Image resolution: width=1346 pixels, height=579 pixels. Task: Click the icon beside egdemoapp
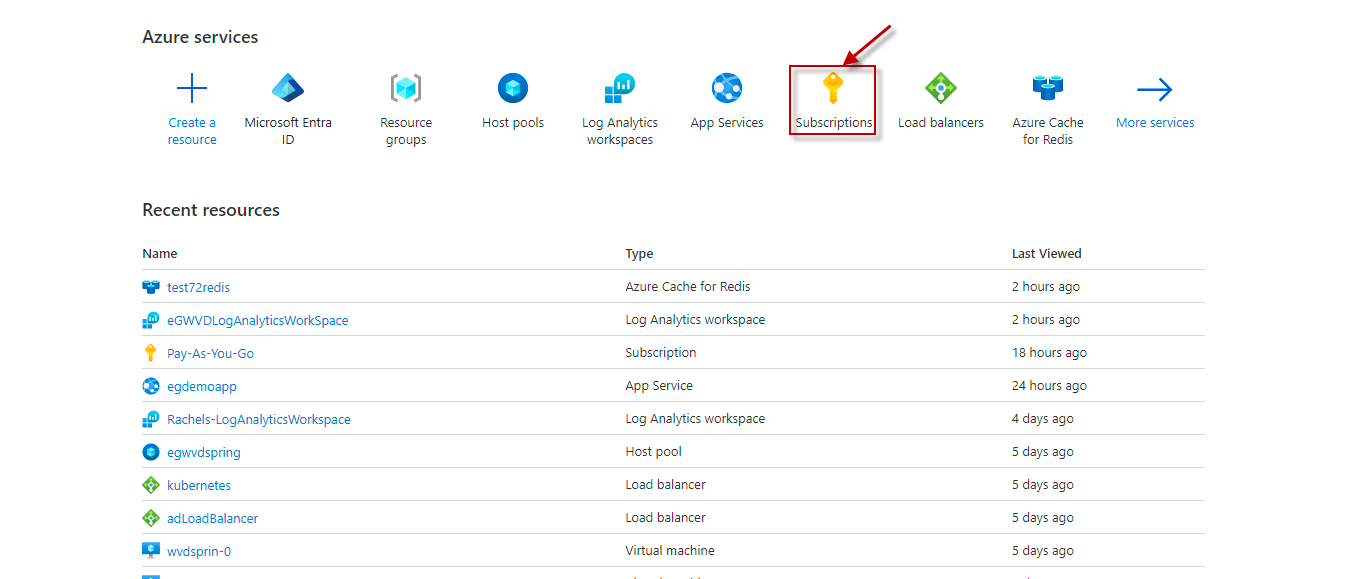tap(151, 386)
